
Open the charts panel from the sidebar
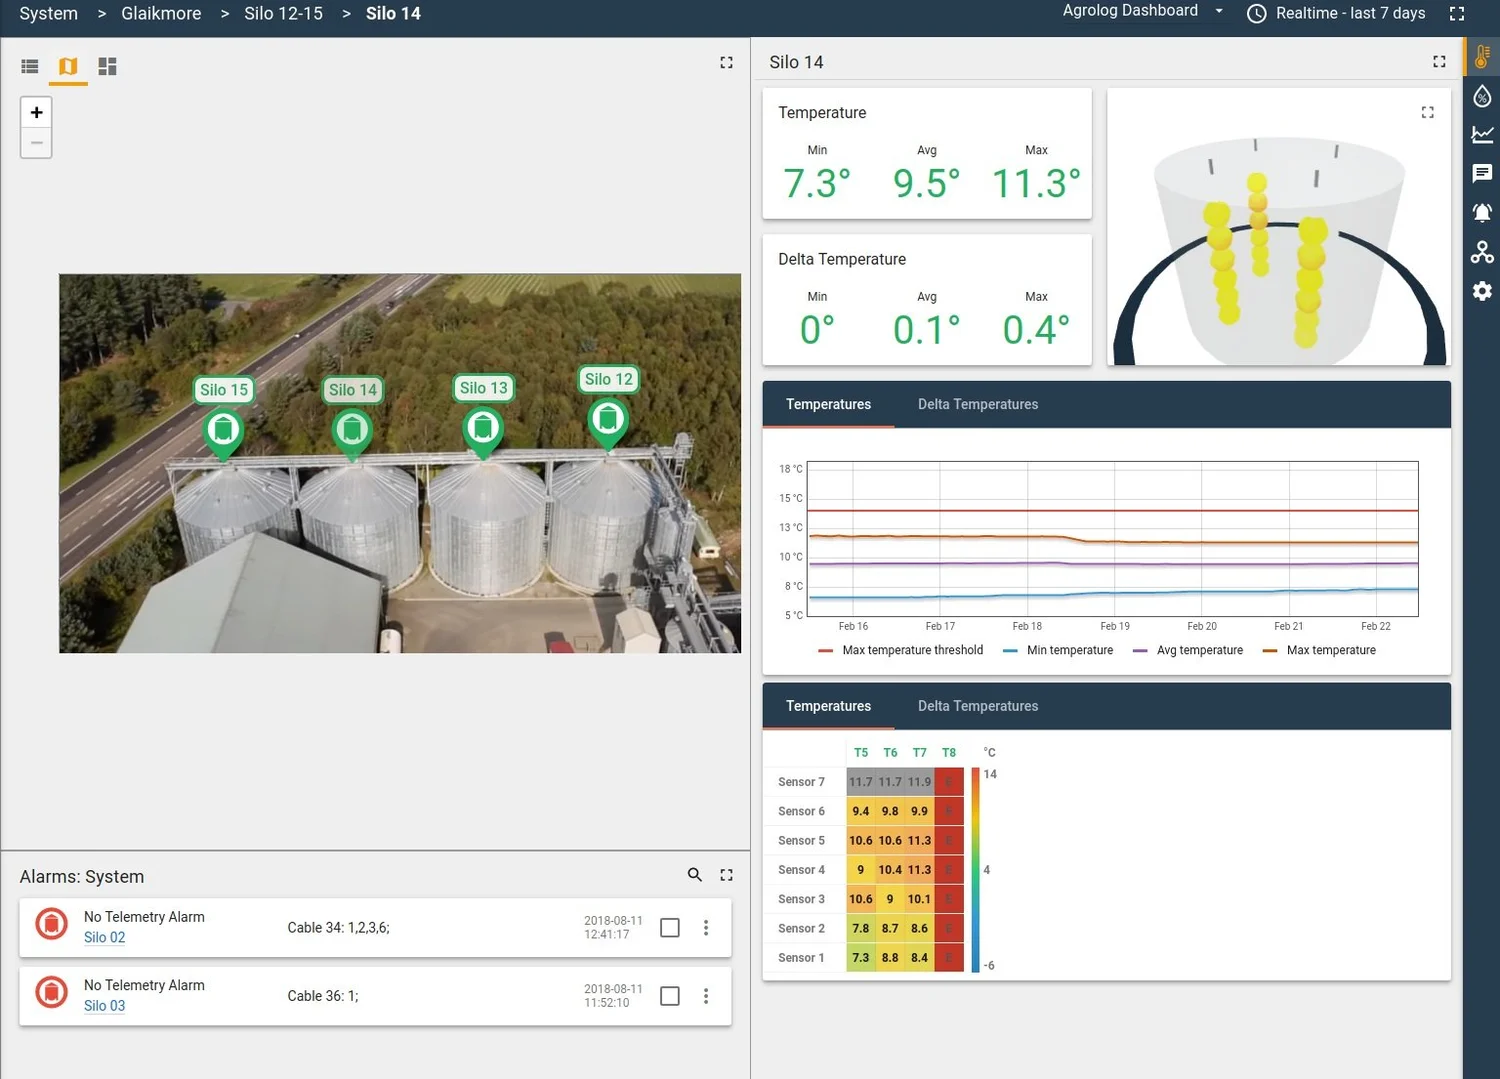coord(1481,134)
